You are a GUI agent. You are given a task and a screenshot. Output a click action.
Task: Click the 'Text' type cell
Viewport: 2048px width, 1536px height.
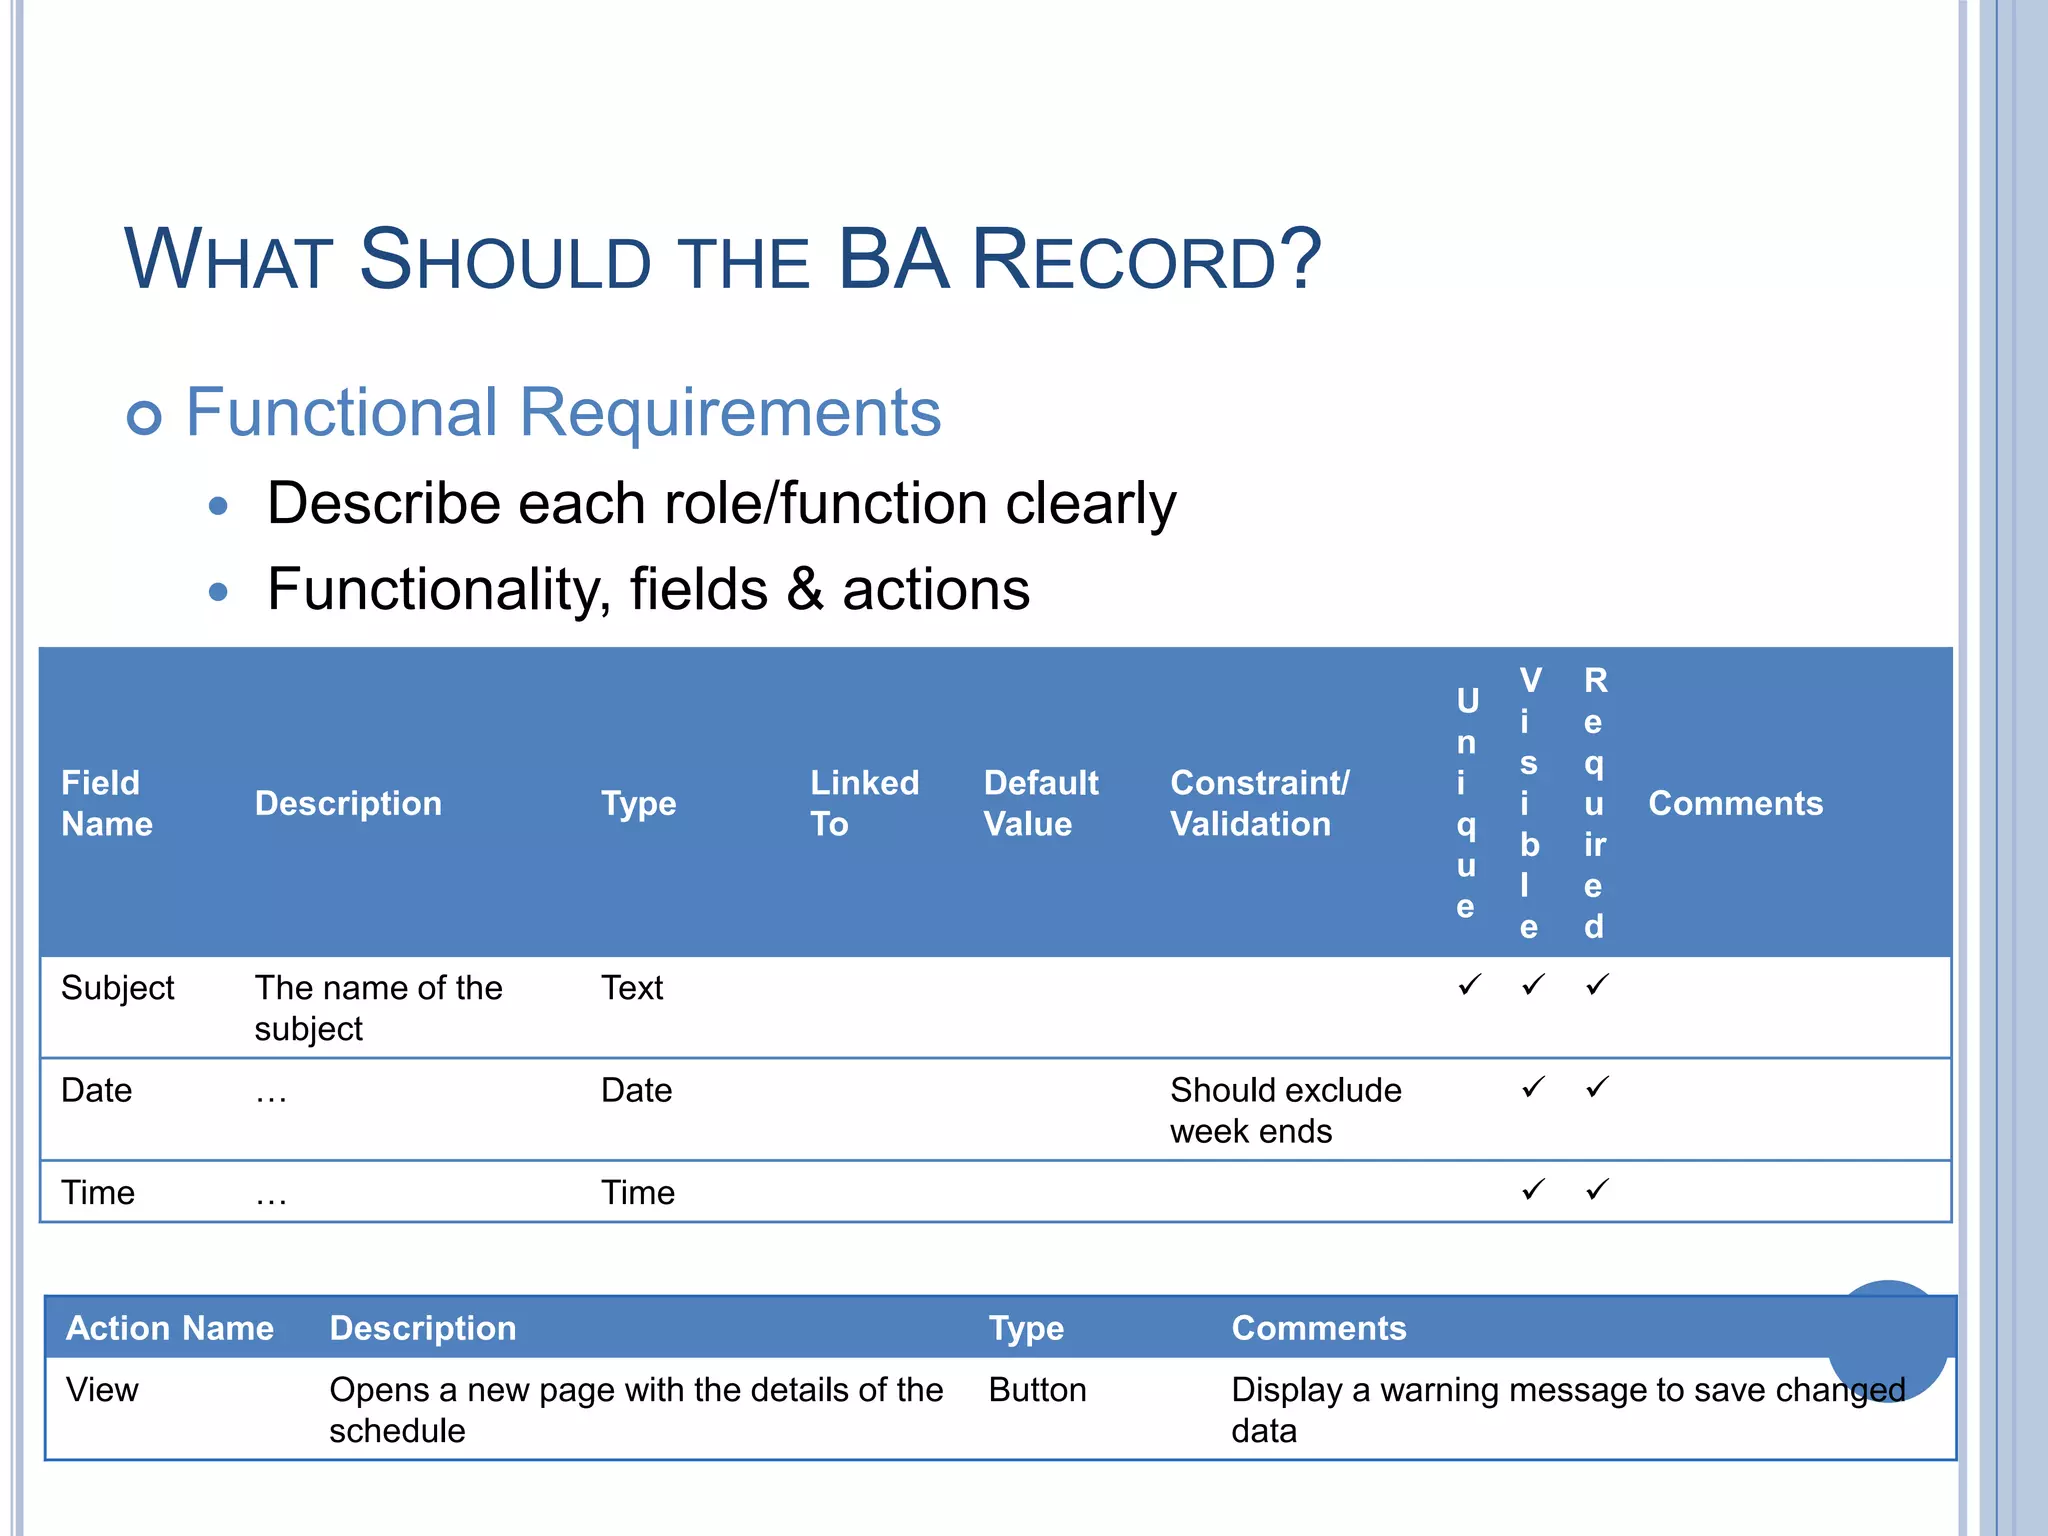point(632,988)
